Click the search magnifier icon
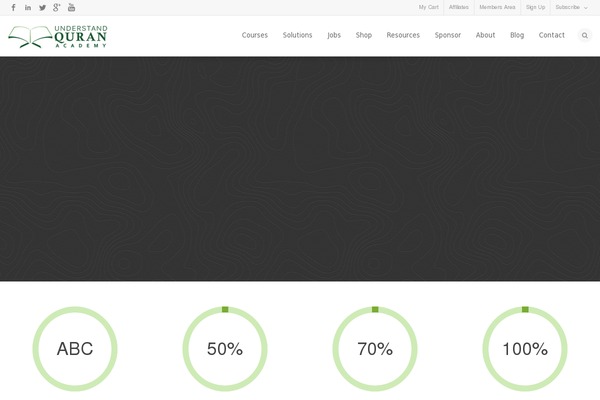Screen dimensions: 600x400 coord(585,35)
